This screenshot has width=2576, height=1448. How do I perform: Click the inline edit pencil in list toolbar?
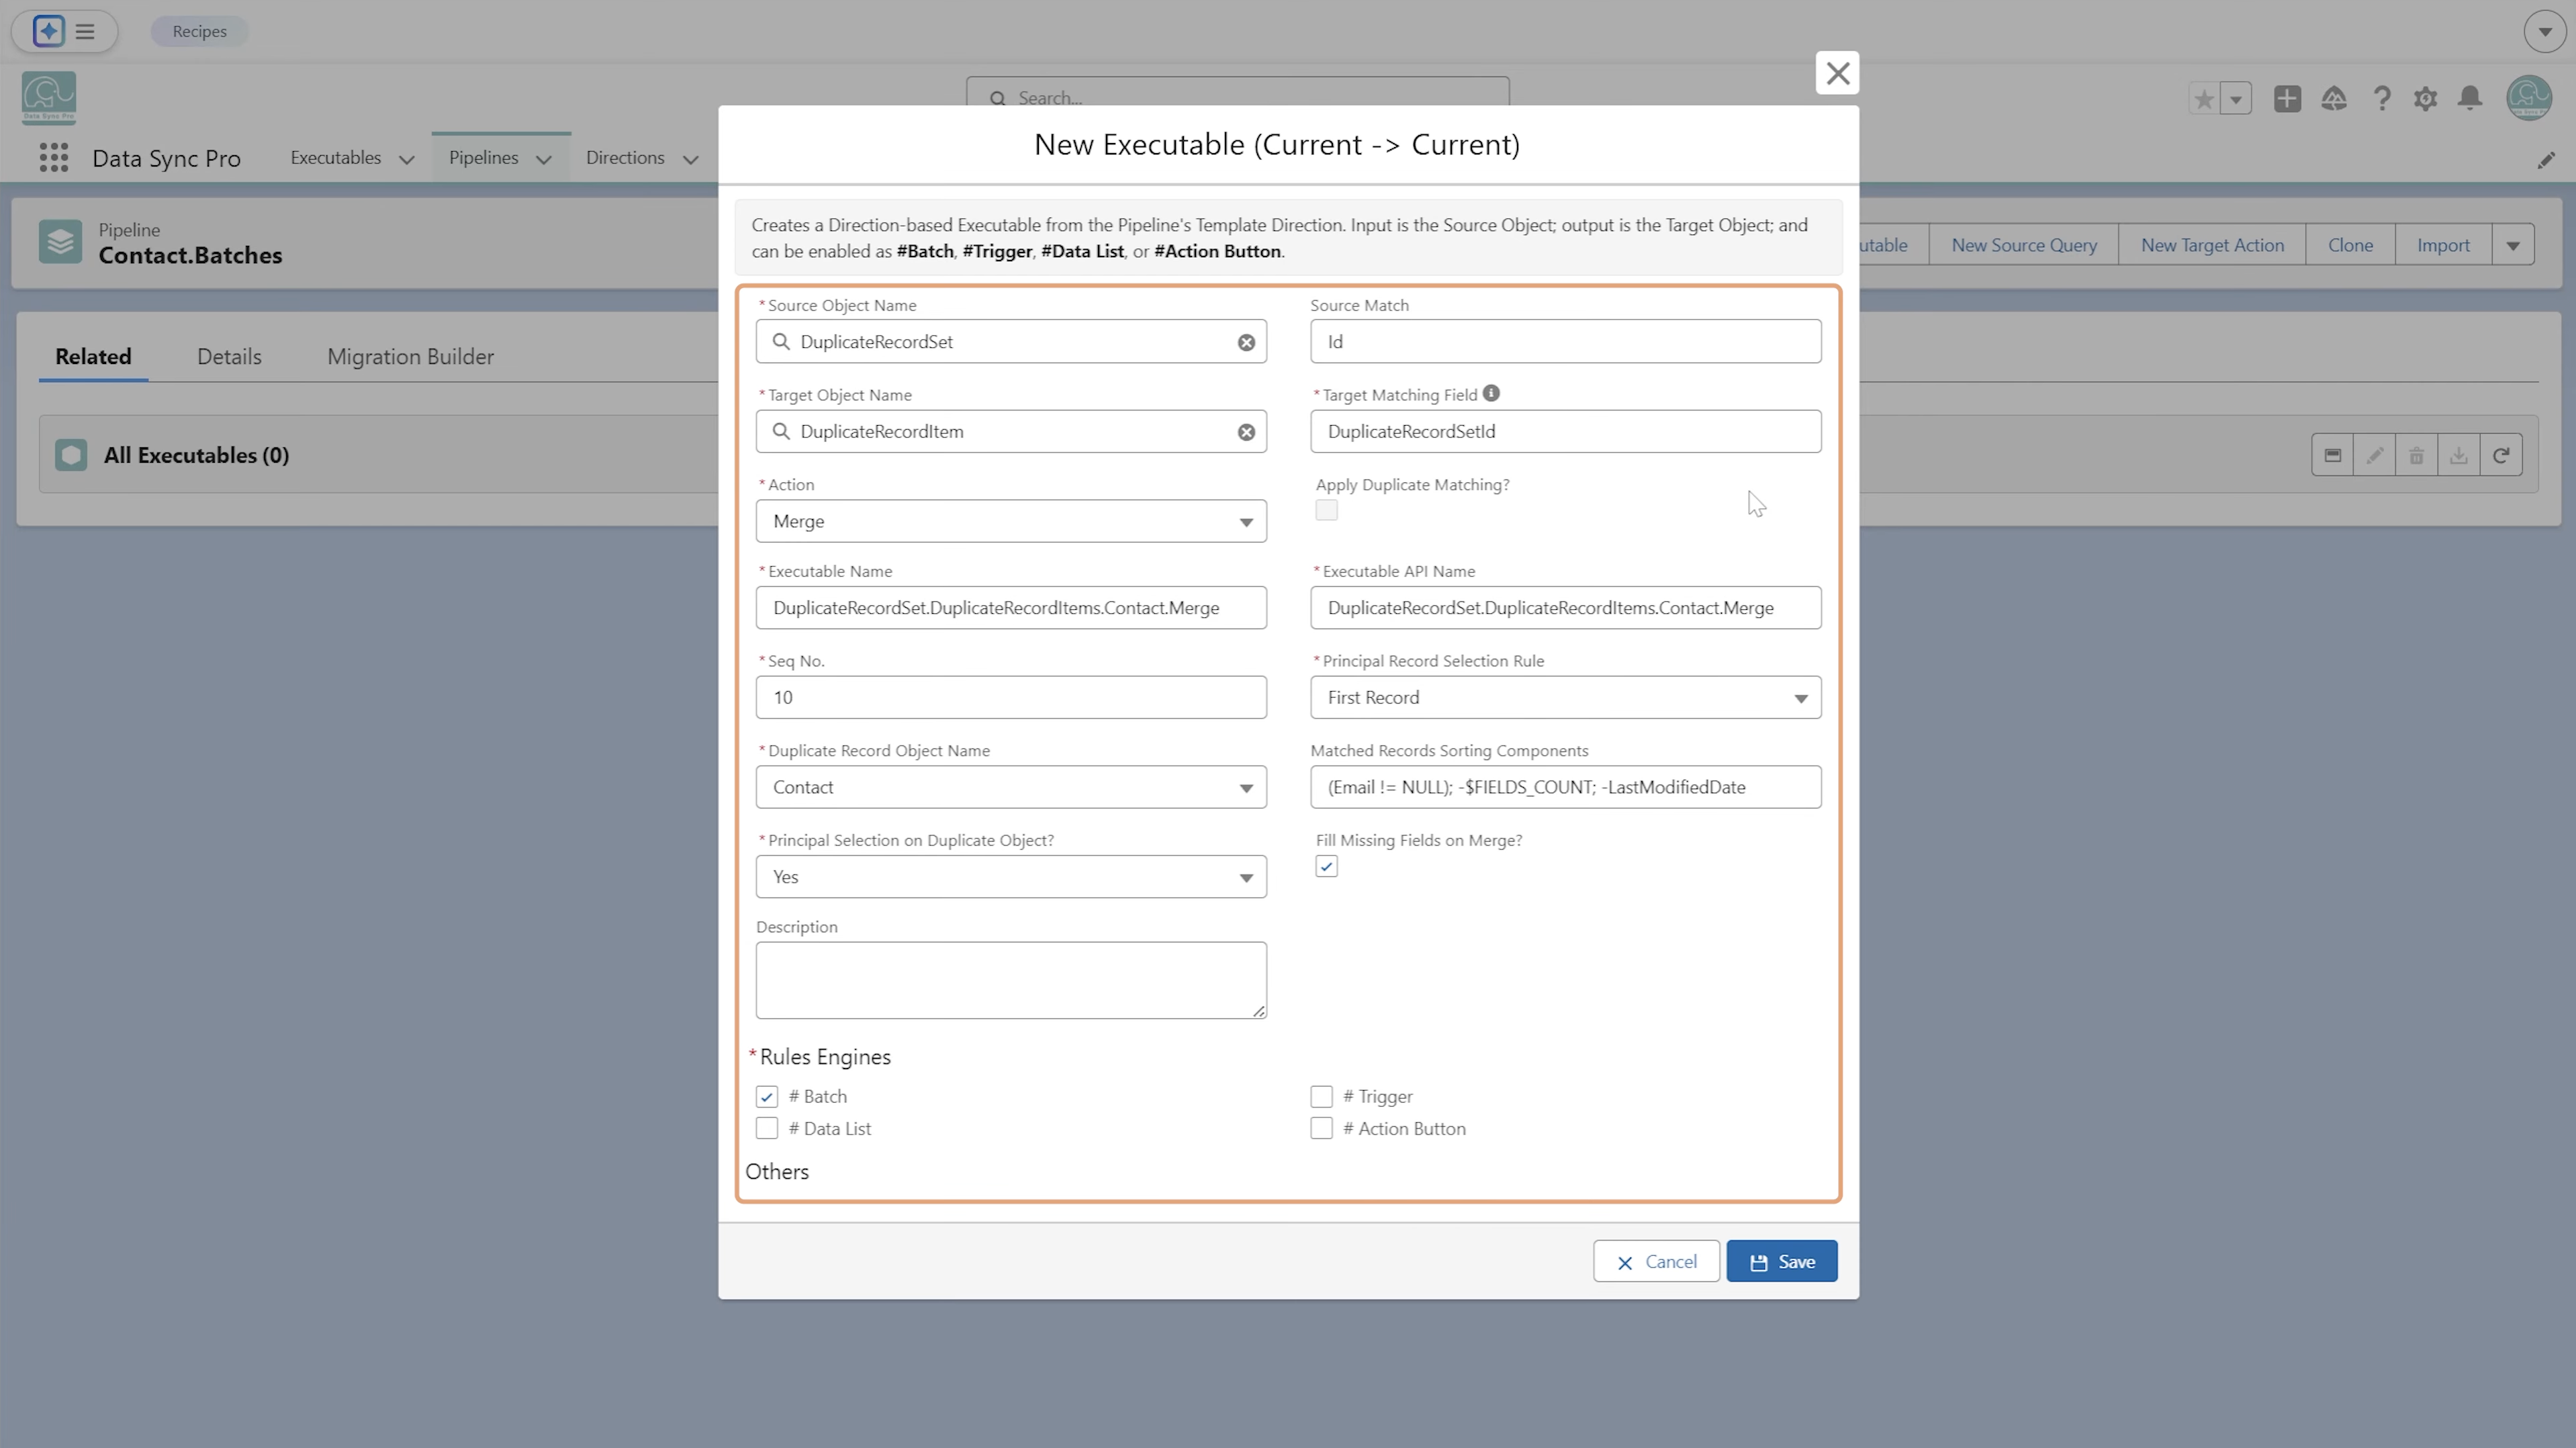(2375, 455)
